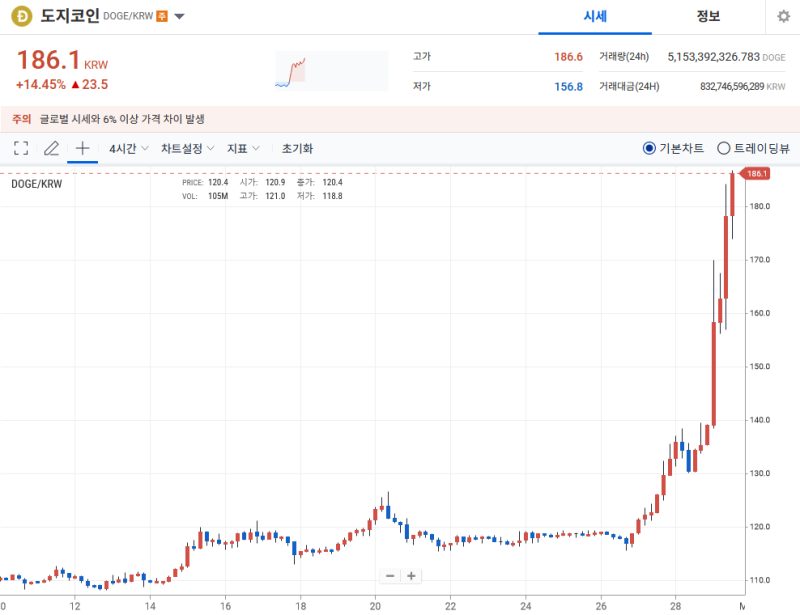
Task: Click the 150.0 price axis label
Action: (x=760, y=366)
